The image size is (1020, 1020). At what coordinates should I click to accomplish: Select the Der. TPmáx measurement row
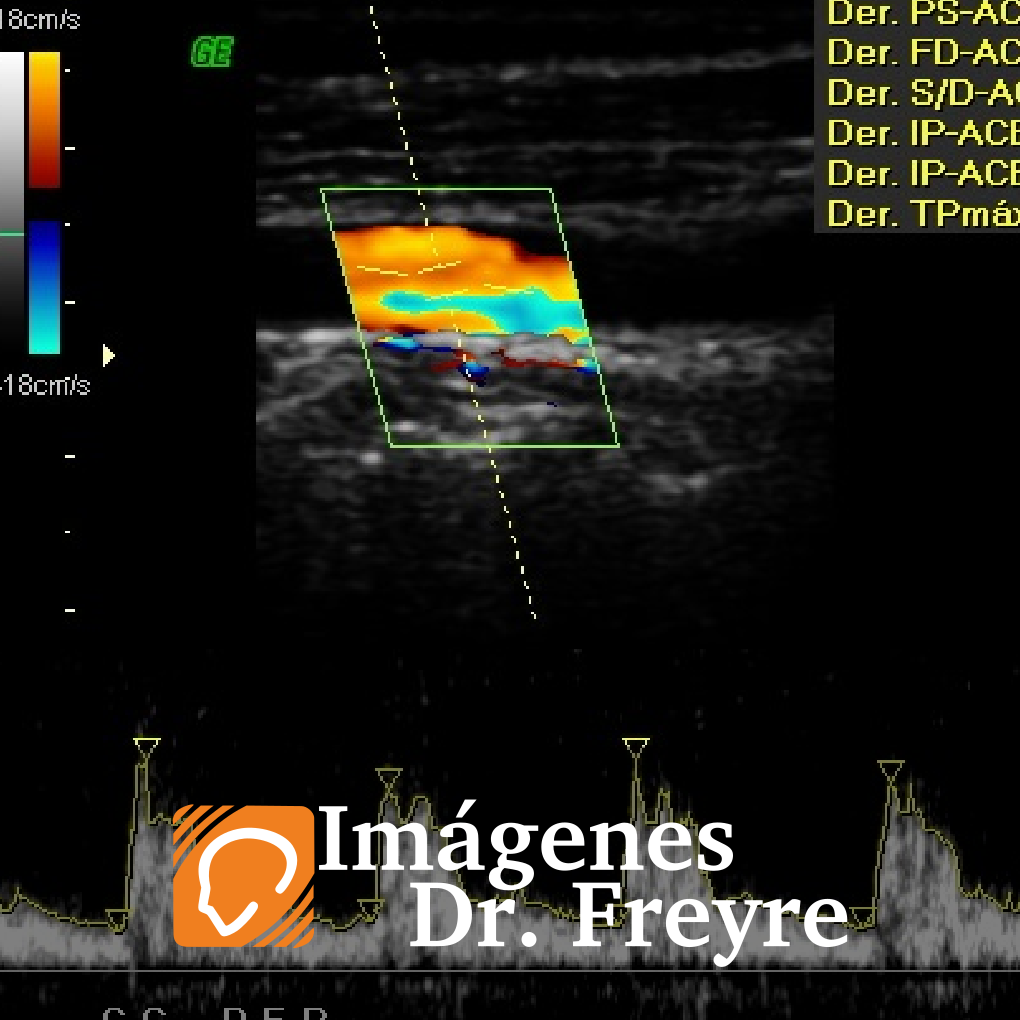(x=921, y=213)
